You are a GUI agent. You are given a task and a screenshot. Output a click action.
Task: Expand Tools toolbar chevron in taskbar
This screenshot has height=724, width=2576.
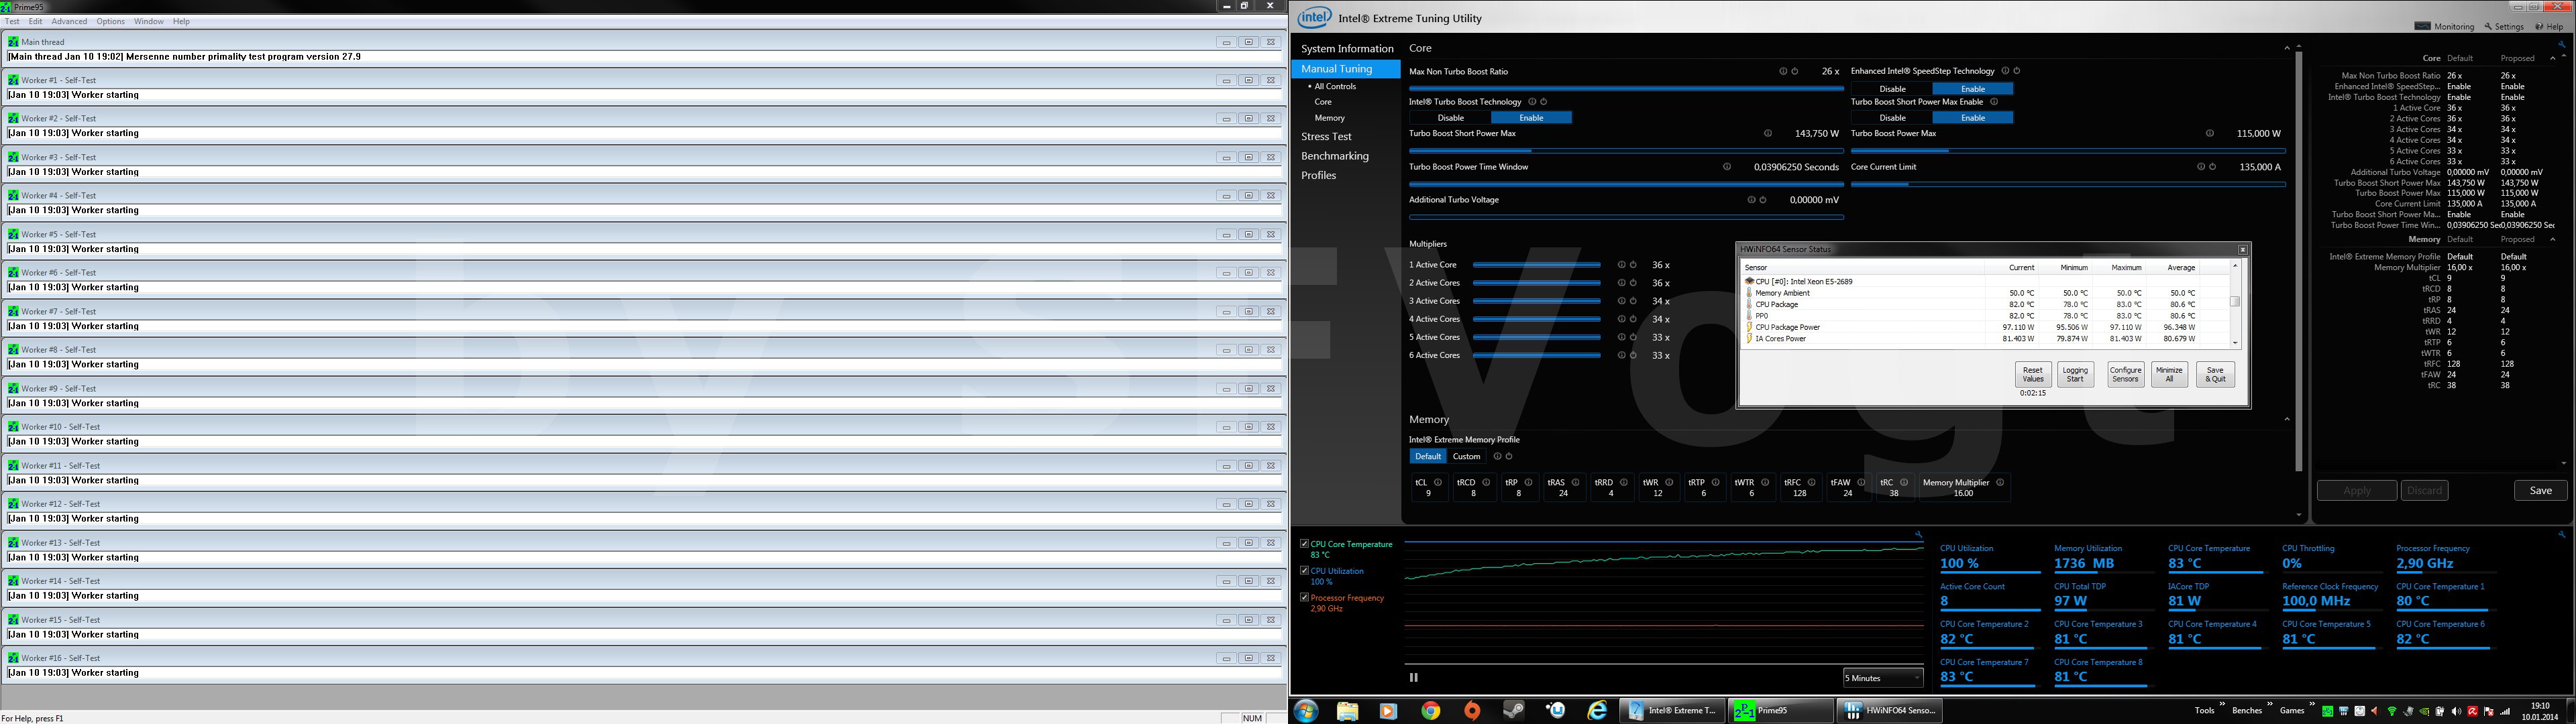click(2222, 705)
